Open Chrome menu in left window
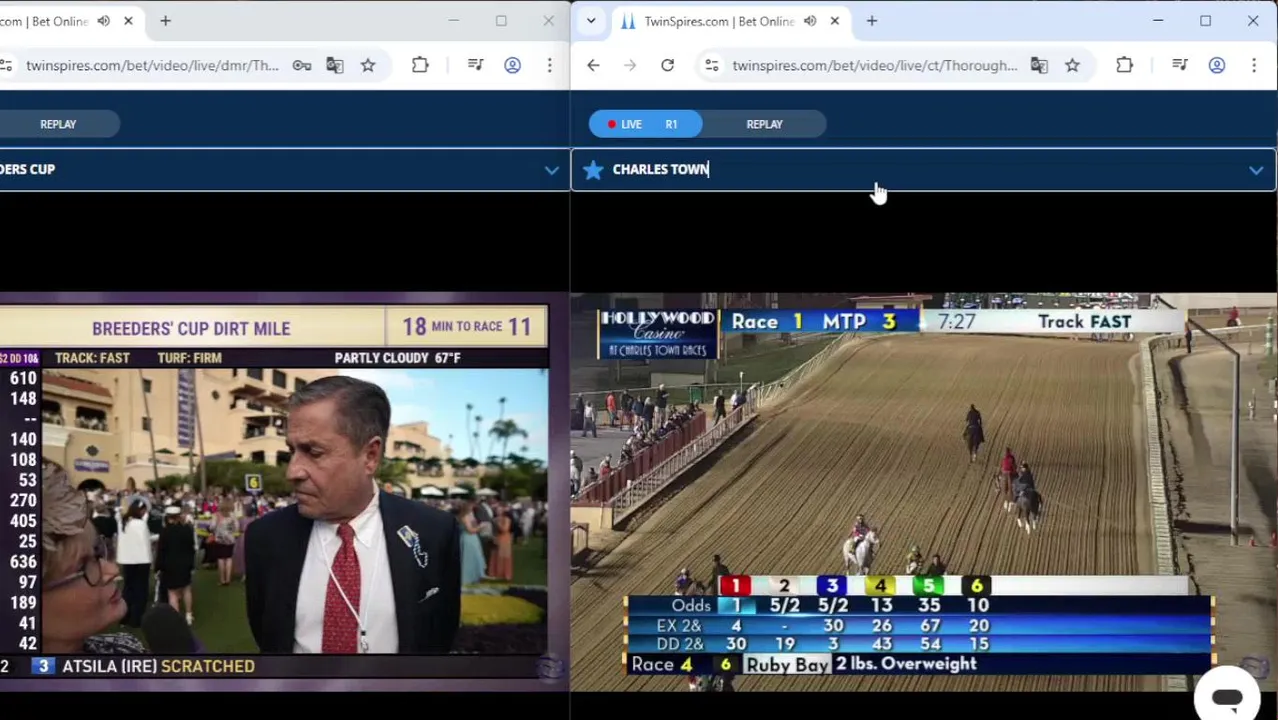Image resolution: width=1278 pixels, height=720 pixels. tap(549, 66)
